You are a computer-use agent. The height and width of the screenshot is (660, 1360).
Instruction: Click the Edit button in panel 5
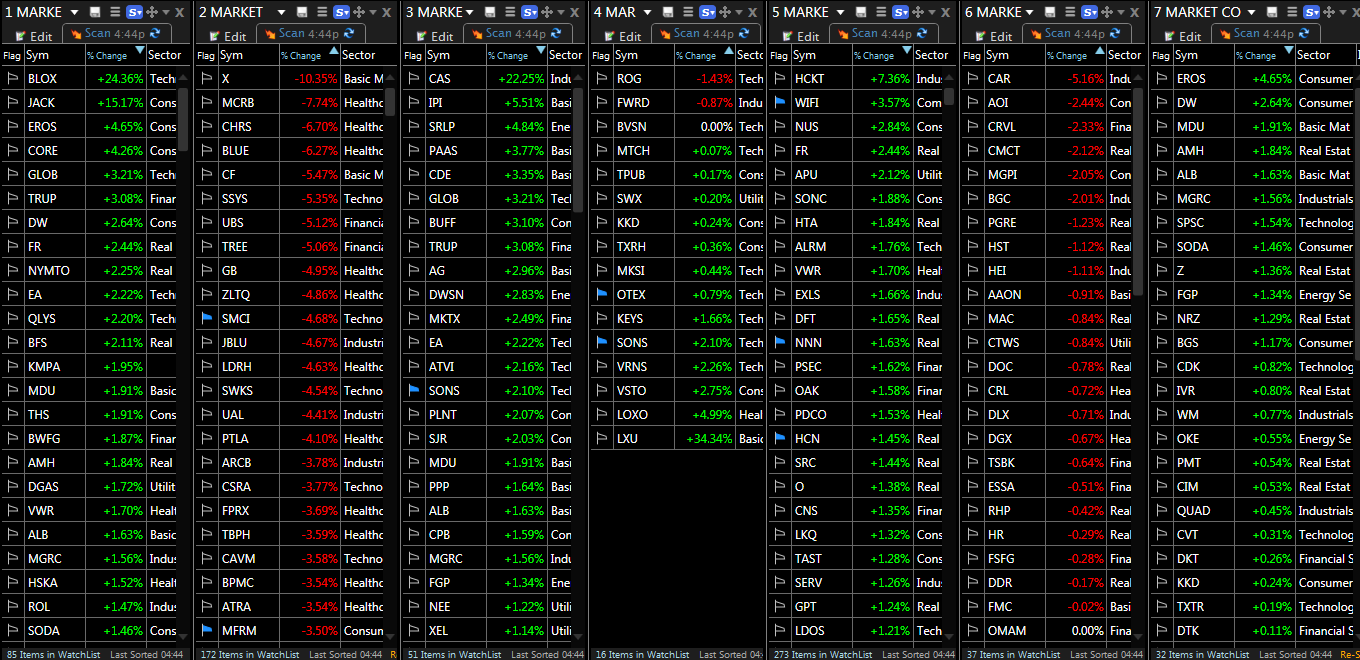click(800, 36)
